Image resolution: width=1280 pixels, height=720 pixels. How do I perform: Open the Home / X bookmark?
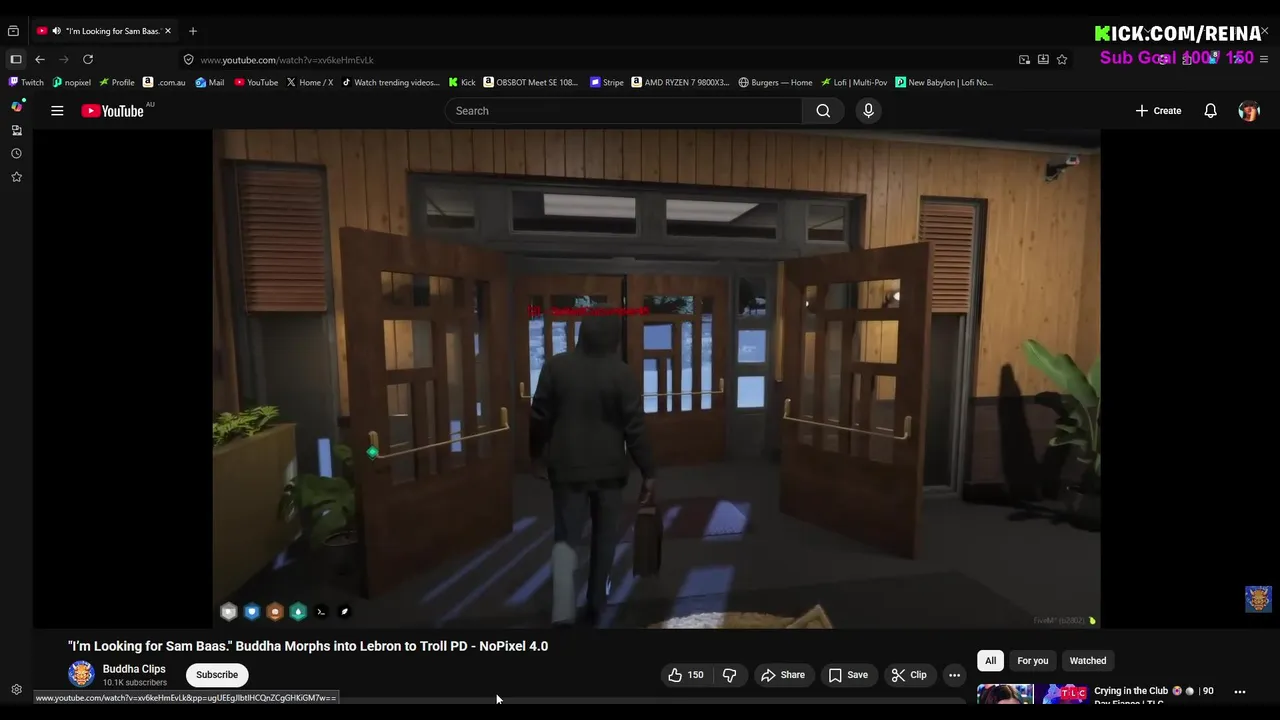(309, 83)
